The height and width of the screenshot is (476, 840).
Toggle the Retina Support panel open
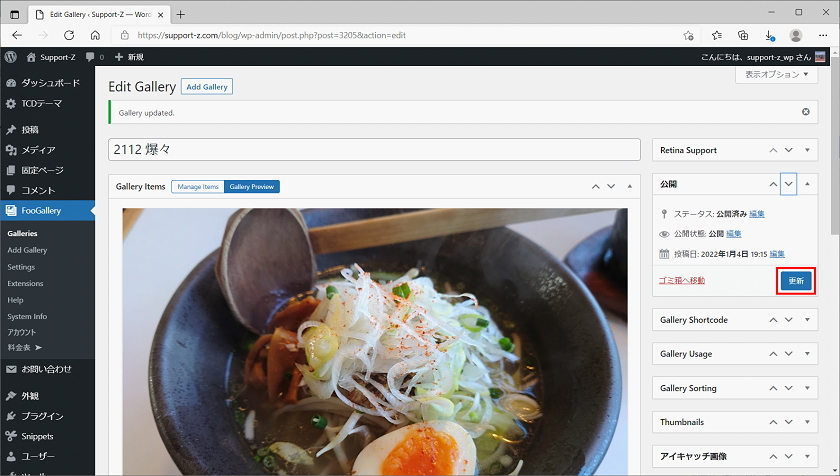tap(808, 150)
